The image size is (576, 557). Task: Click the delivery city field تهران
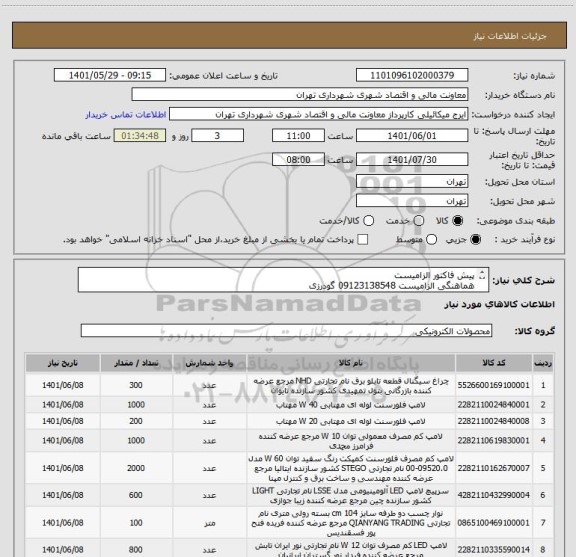pyautogui.click(x=412, y=201)
